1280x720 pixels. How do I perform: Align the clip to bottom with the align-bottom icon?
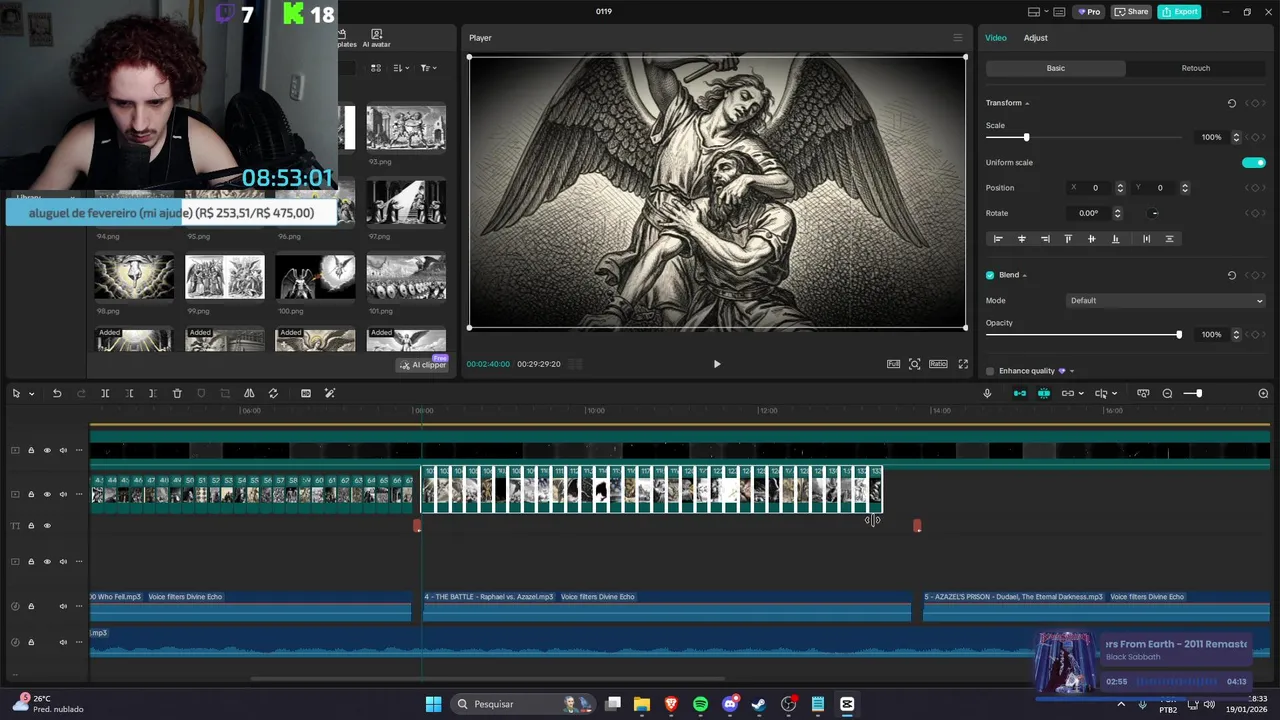click(1116, 239)
